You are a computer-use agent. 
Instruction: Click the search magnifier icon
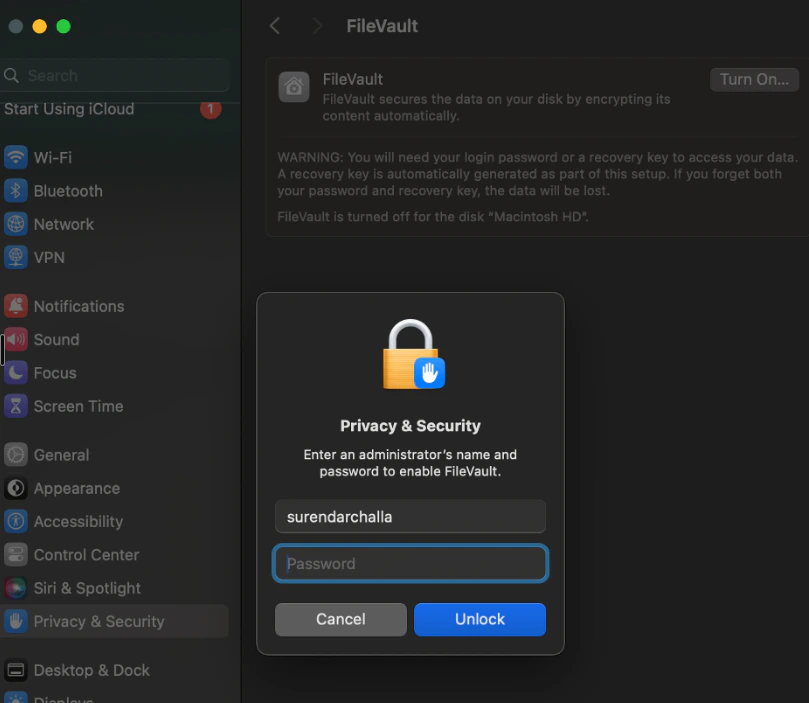(x=11, y=76)
